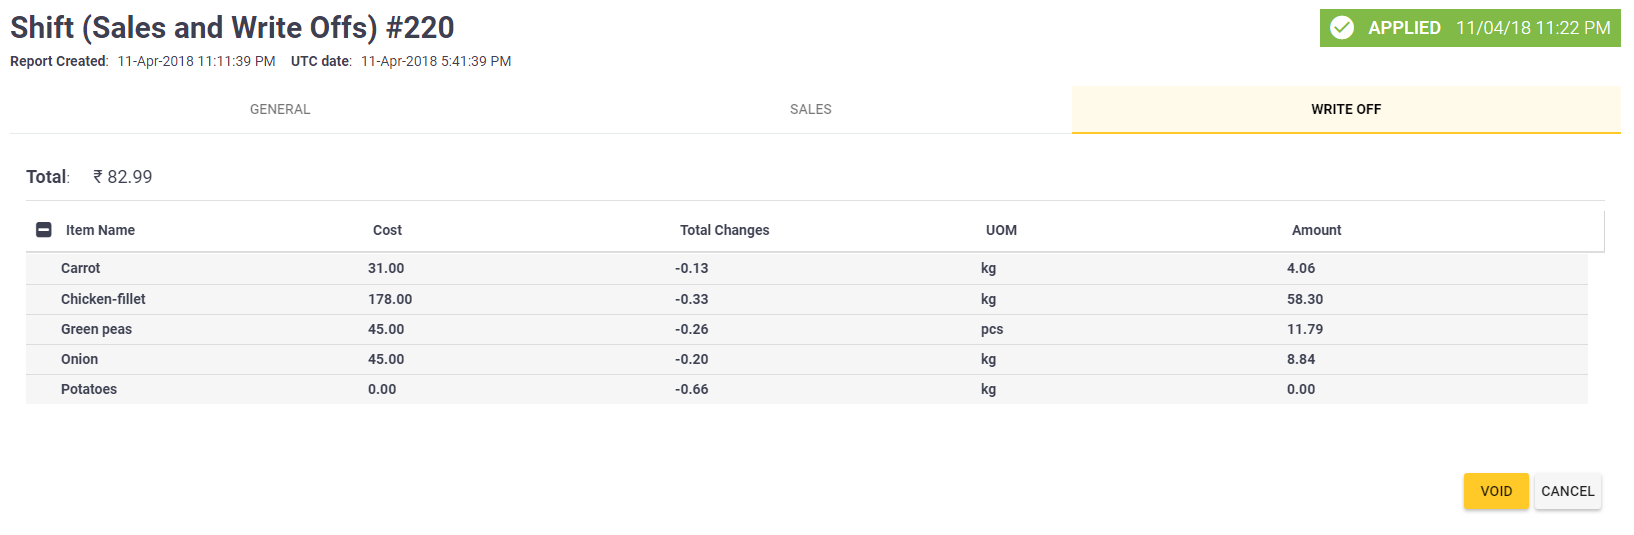Select the WRITE OFF tab

pos(1346,109)
